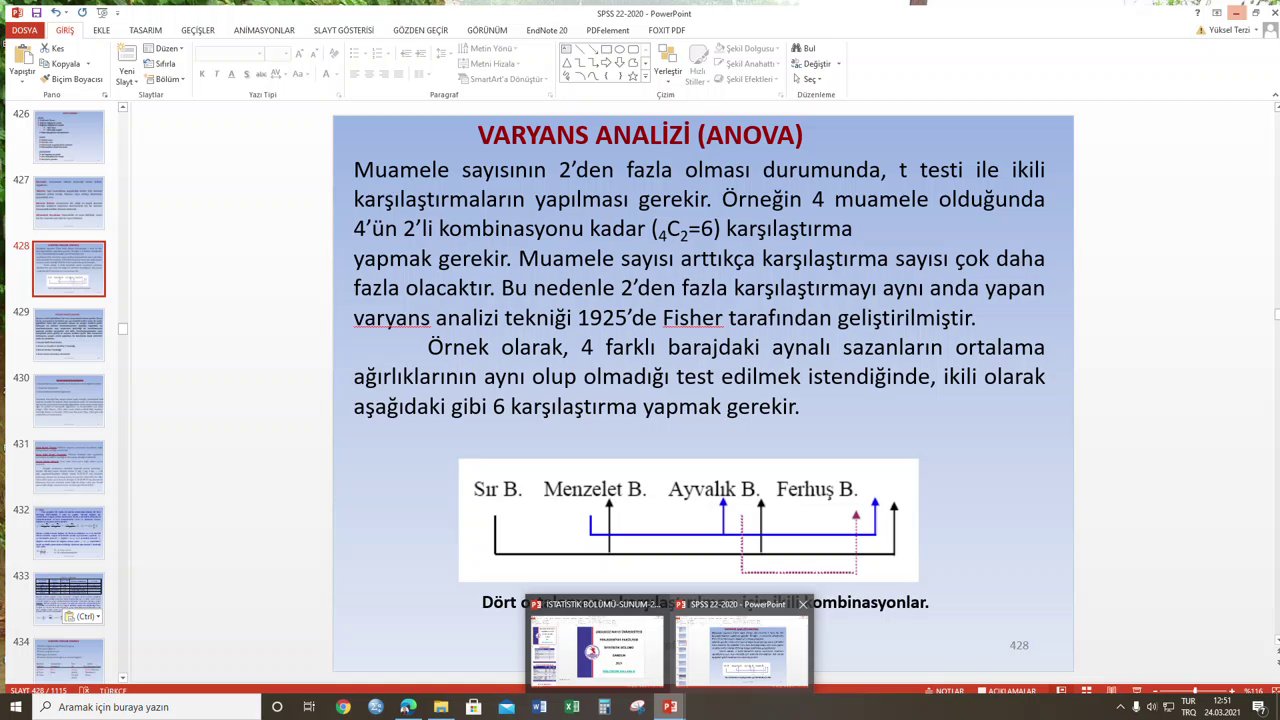Expand the shapes gallery with More arrow
This screenshot has height=720, width=1280.
[645, 77]
